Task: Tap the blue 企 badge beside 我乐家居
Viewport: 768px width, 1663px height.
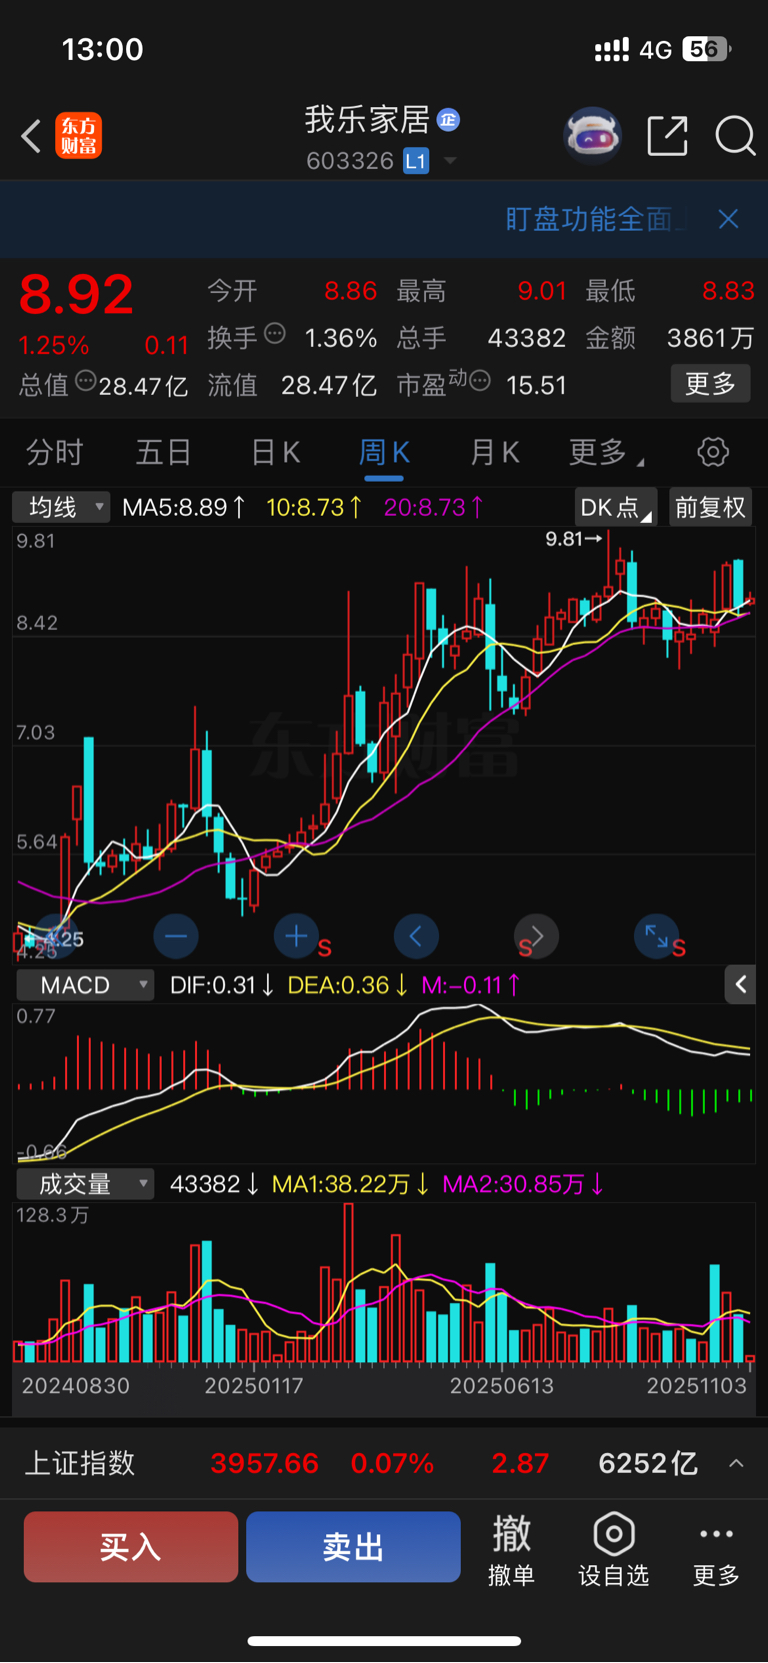Action: tap(449, 120)
